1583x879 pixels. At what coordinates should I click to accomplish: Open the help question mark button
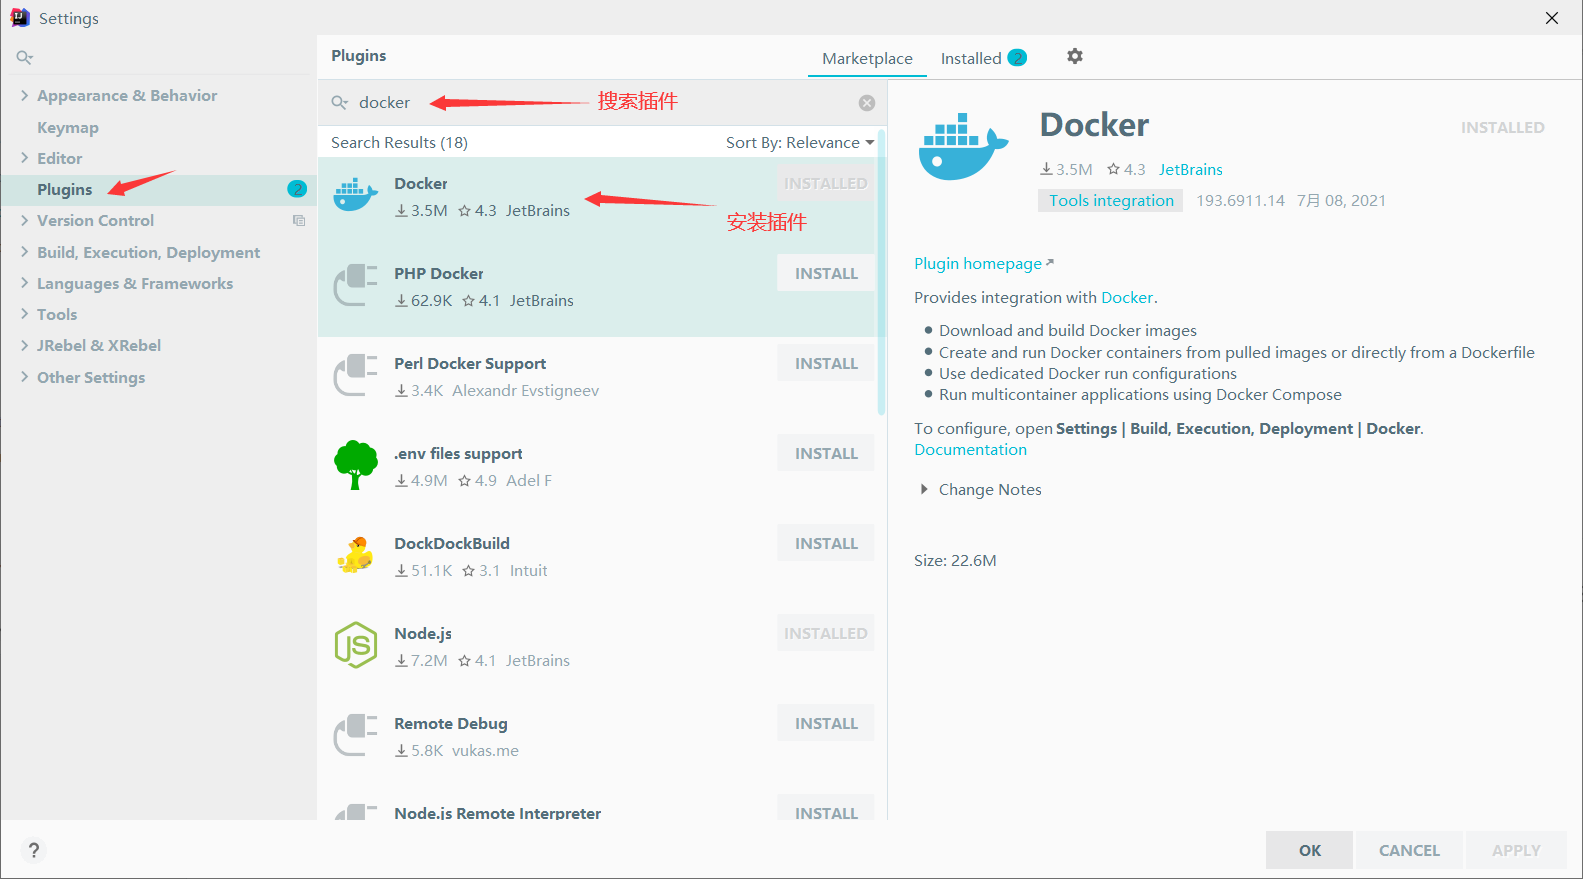coord(34,850)
